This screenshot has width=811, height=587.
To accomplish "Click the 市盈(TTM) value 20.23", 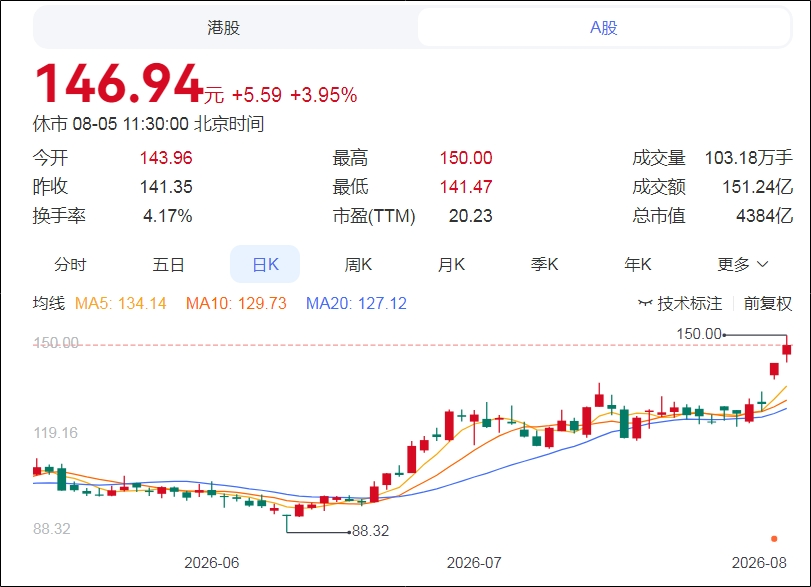I will pyautogui.click(x=471, y=216).
